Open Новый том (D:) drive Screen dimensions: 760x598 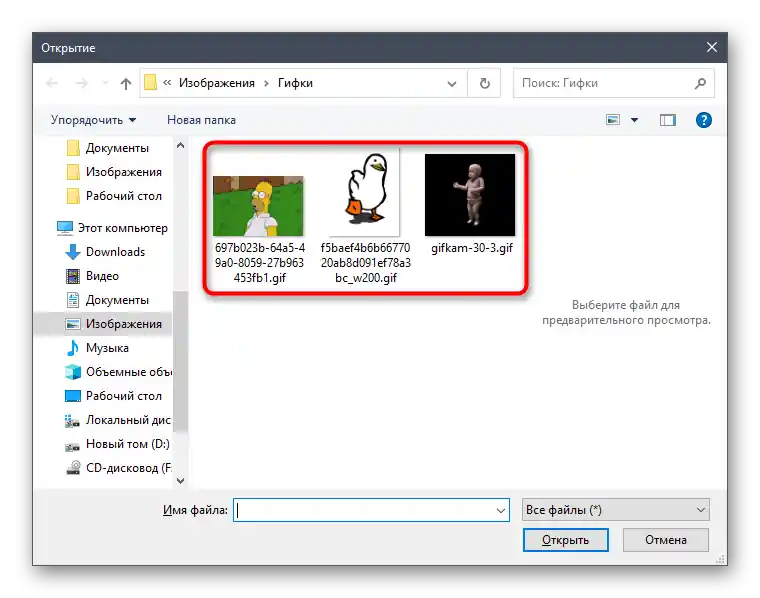117,444
